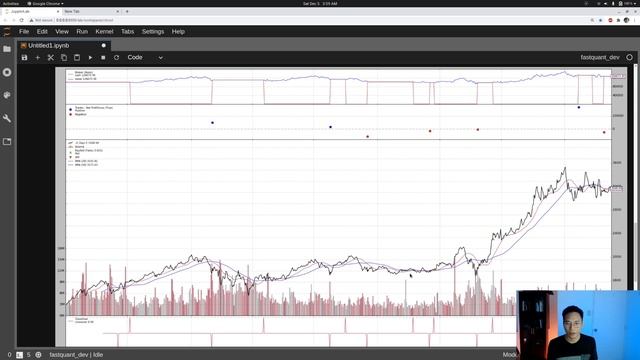Bookmark this page with star icon
The width and height of the screenshot is (640, 360).
(600, 20)
